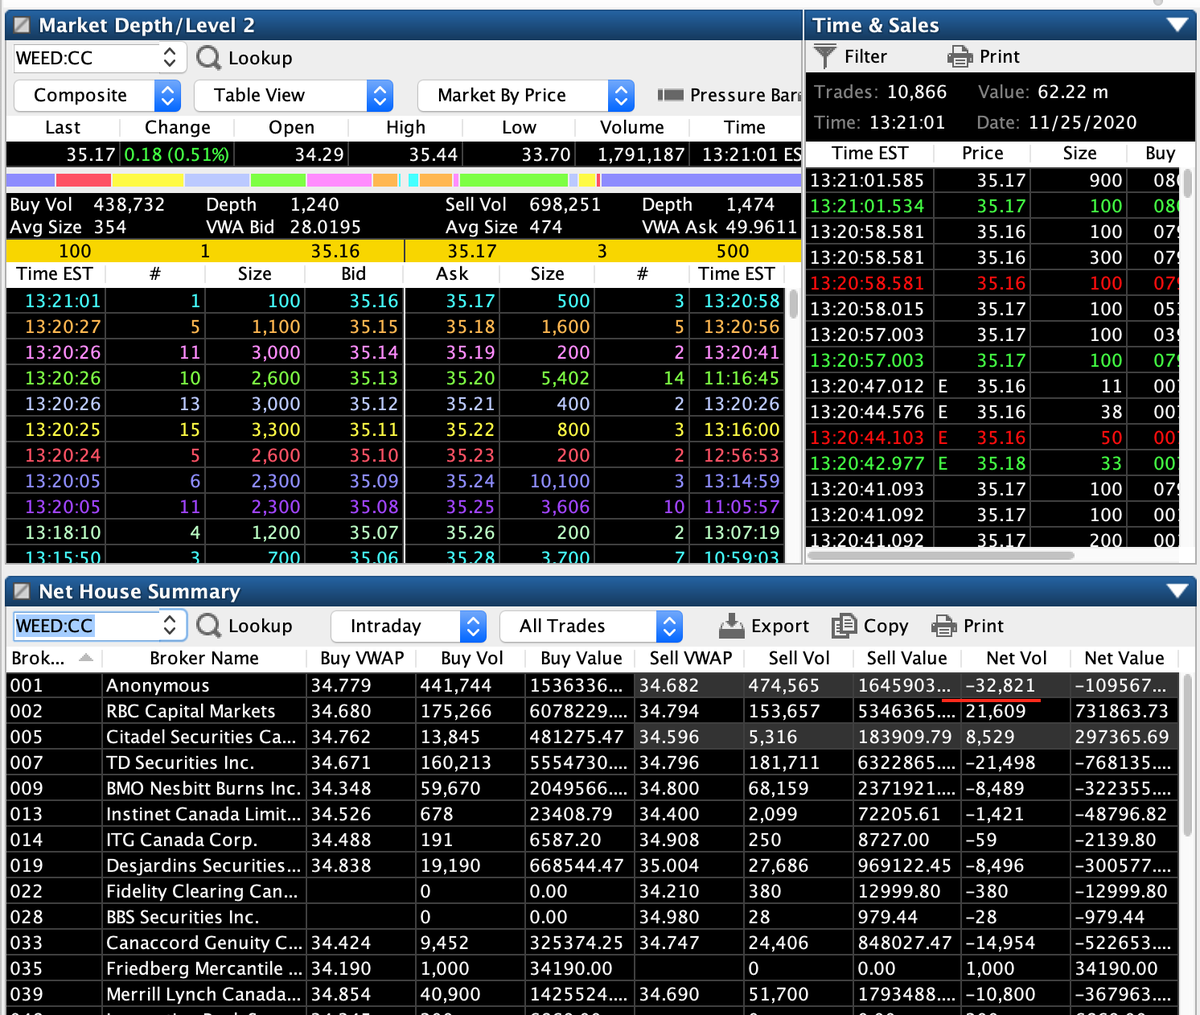Click the Export icon in Net House Summary
Image resolution: width=1200 pixels, height=1015 pixels.
732,626
